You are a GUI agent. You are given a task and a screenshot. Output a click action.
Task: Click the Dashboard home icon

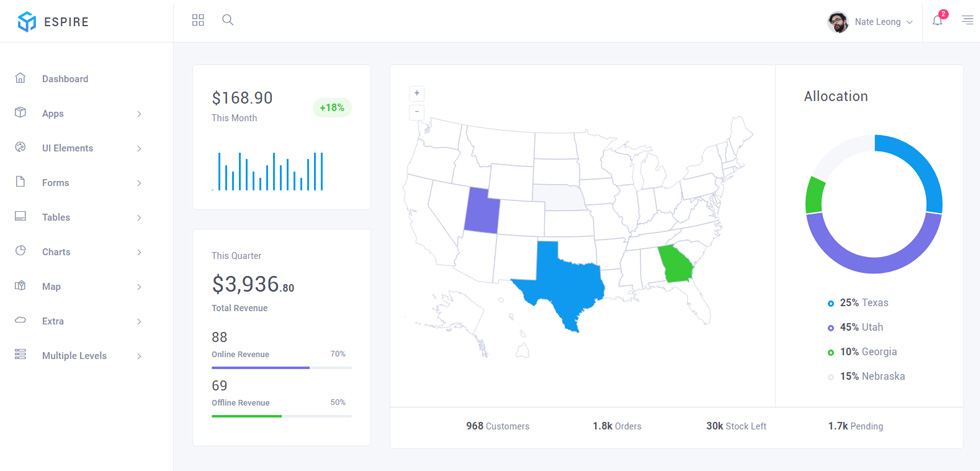pyautogui.click(x=20, y=78)
